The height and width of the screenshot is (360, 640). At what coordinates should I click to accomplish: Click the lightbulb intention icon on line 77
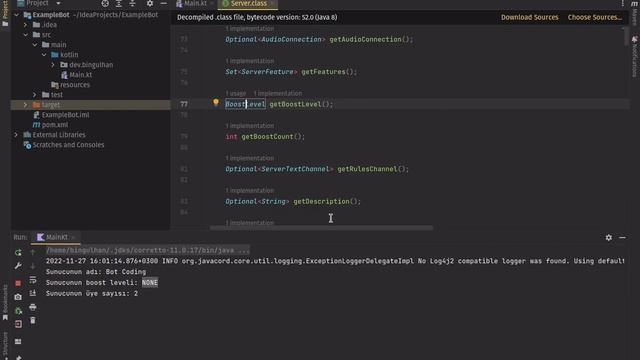click(x=216, y=102)
